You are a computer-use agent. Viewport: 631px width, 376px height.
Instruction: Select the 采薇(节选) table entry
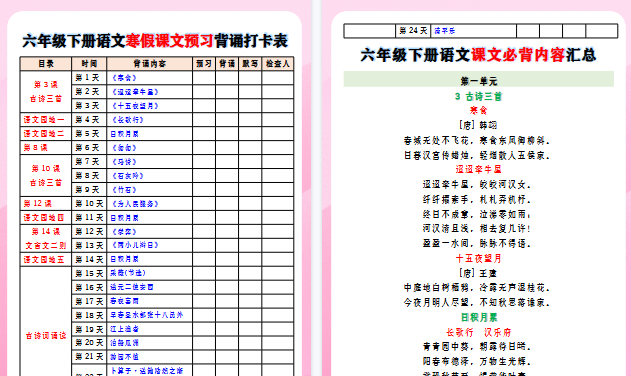128,273
